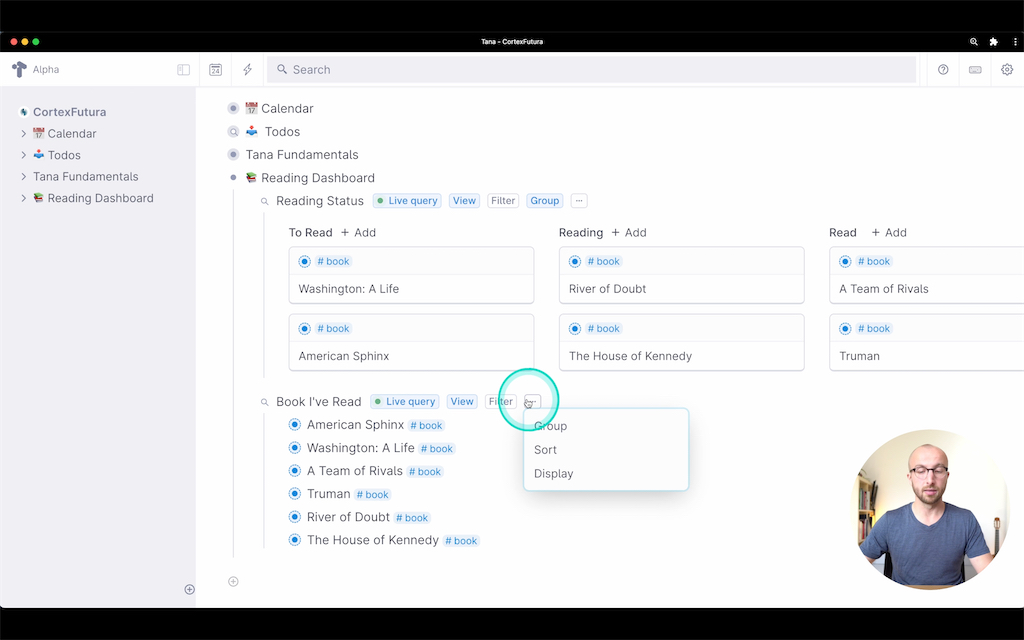Select Sort from the dropdown menu
The height and width of the screenshot is (640, 1024).
pos(545,450)
